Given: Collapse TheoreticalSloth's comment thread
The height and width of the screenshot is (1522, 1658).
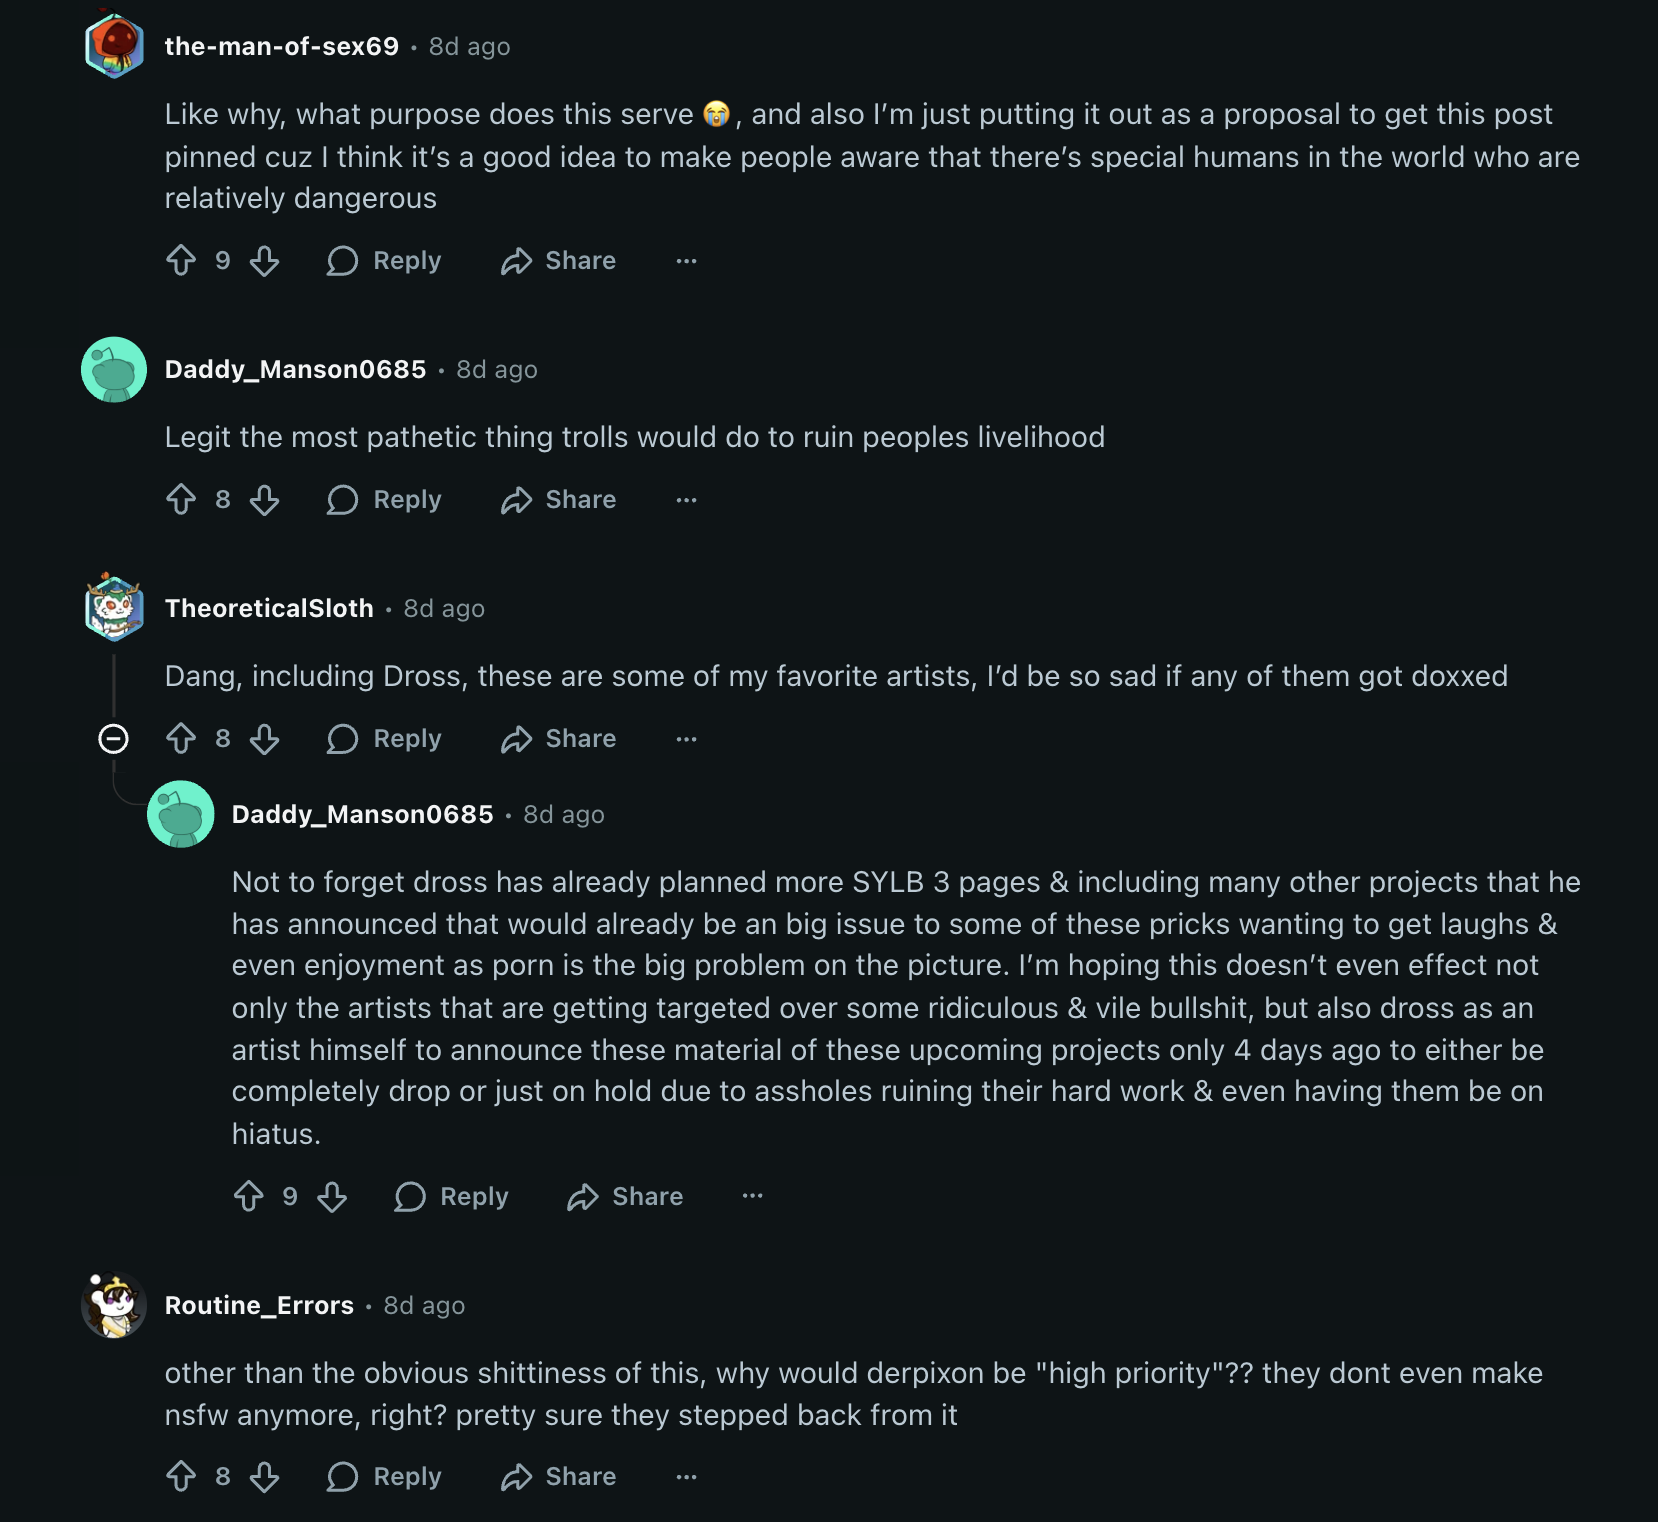Looking at the screenshot, I should click(x=114, y=739).
